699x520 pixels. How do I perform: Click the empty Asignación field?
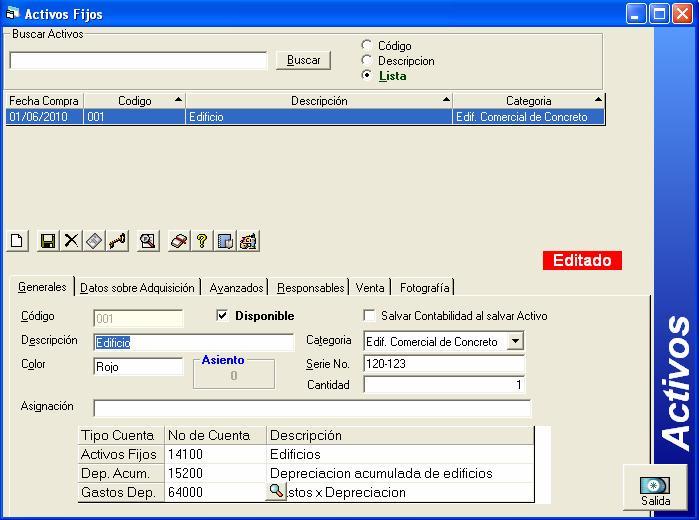[312, 408]
